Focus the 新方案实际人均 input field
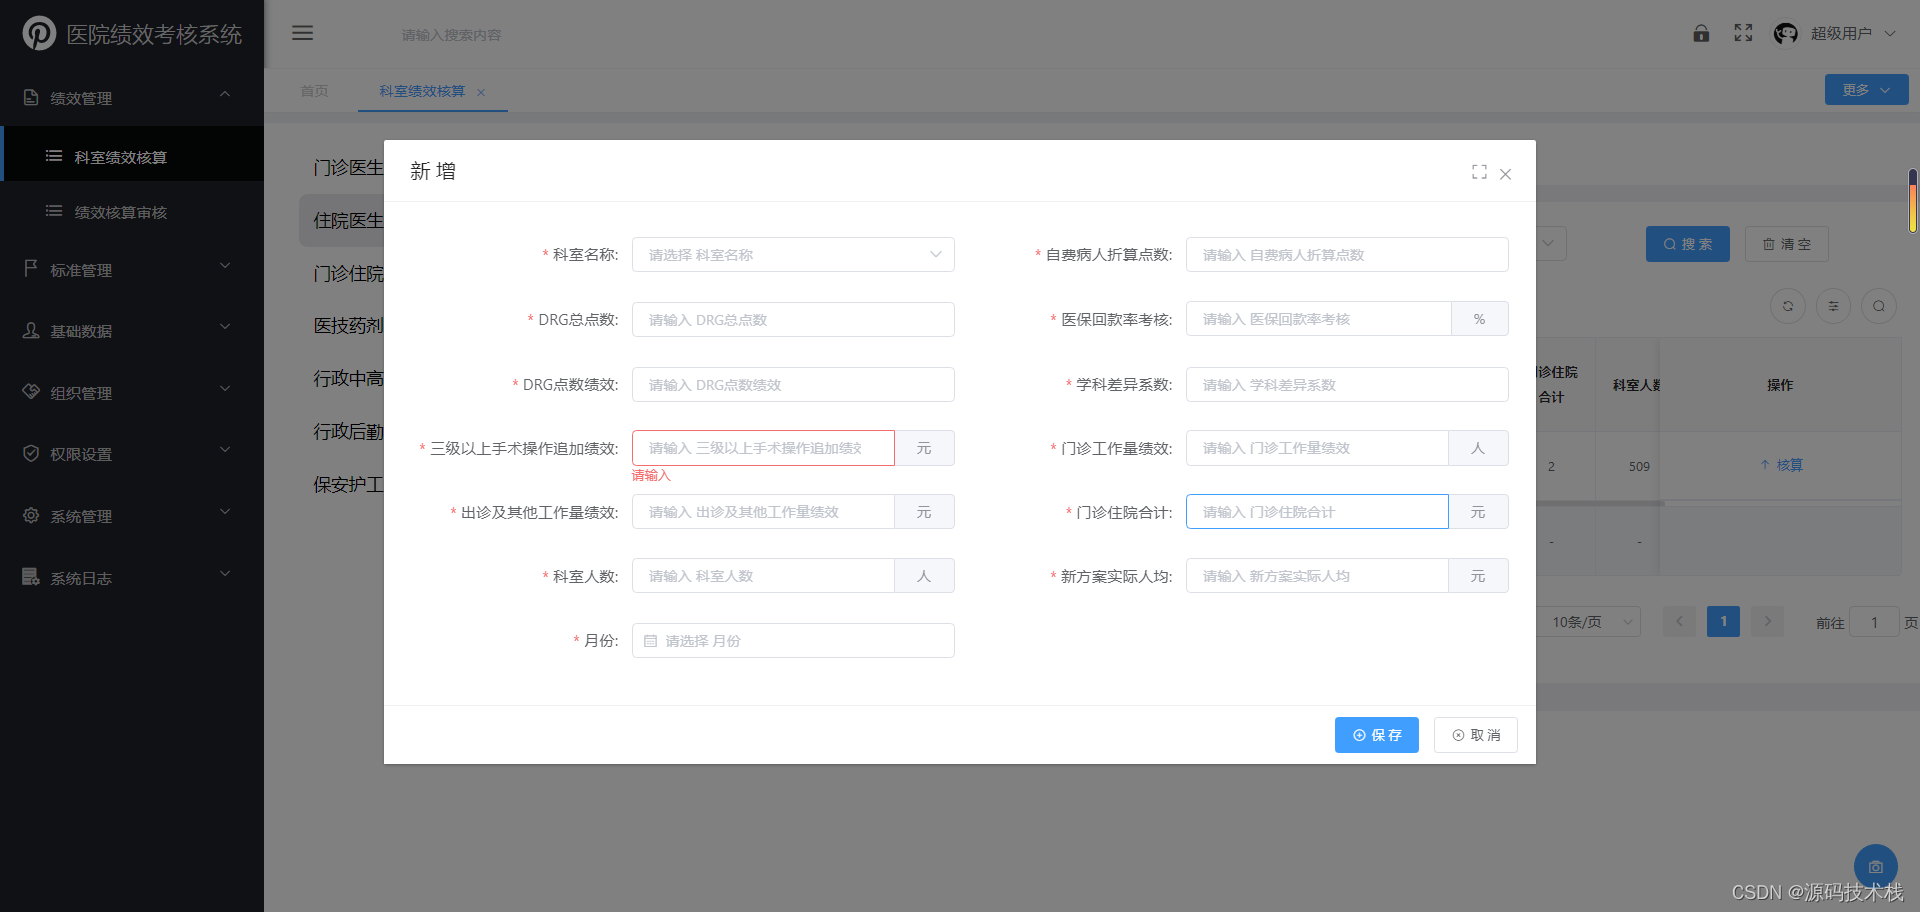Screen dimensions: 1920x912 pos(1317,576)
